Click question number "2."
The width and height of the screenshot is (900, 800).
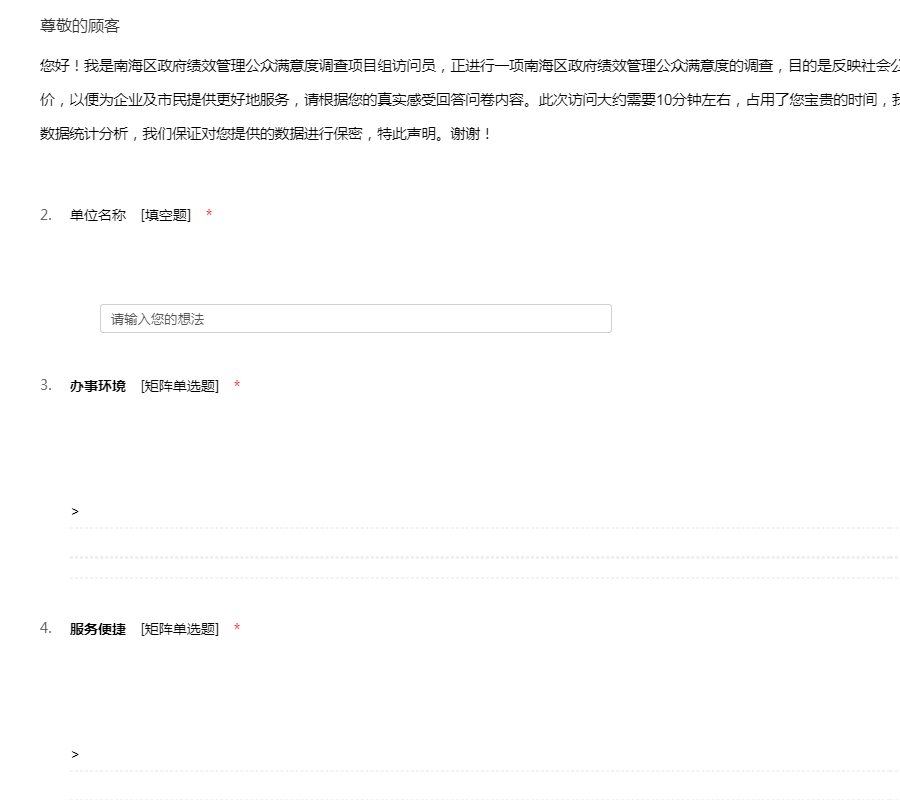tap(46, 215)
